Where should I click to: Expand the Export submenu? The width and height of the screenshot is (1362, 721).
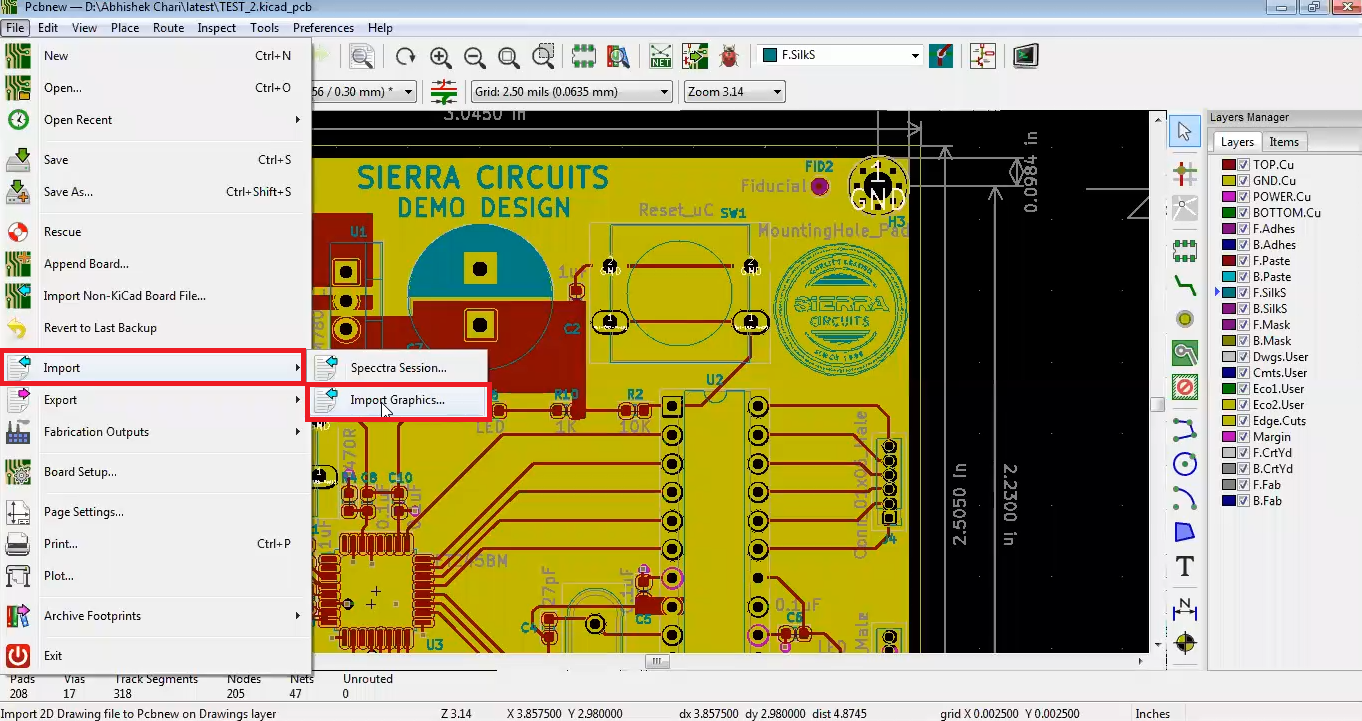click(x=155, y=400)
